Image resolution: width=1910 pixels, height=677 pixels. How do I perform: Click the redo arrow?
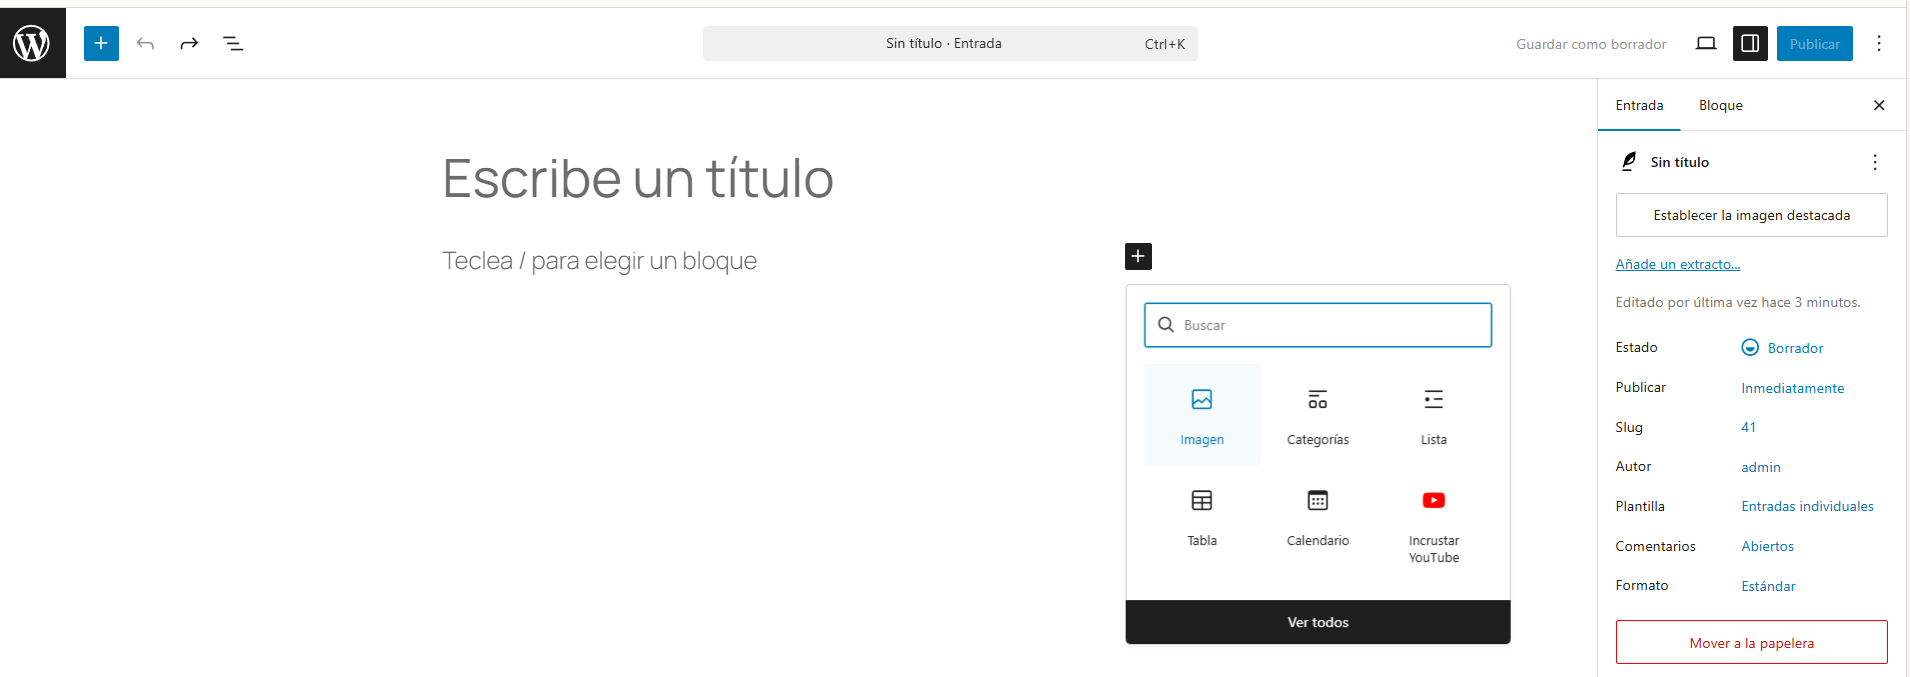pos(189,43)
